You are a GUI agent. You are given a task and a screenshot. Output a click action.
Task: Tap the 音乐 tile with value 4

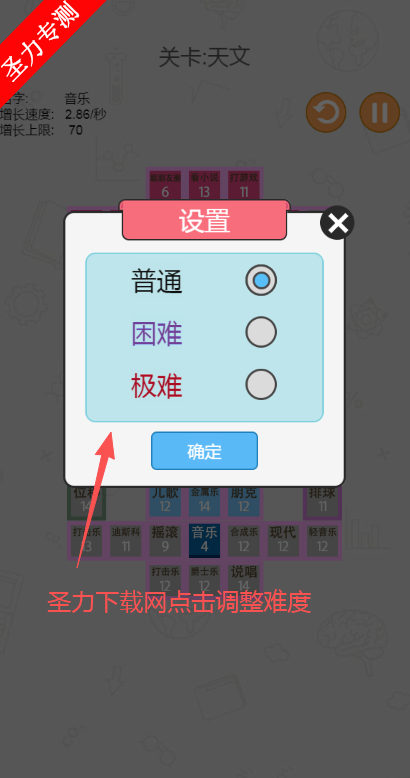(x=205, y=540)
